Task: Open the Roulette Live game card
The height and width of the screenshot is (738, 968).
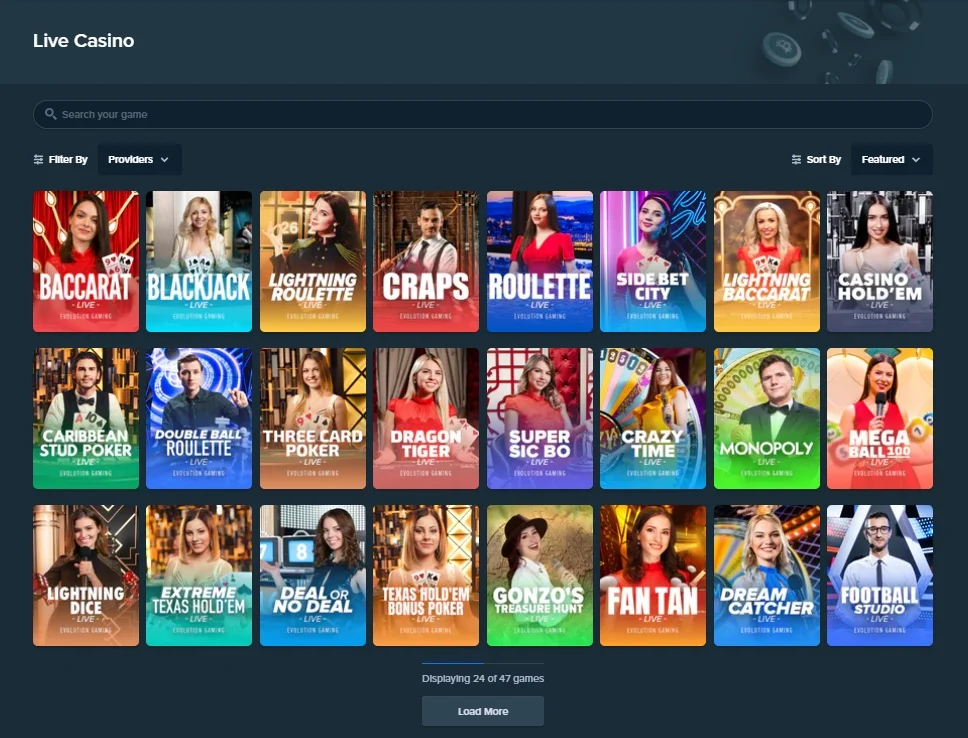Action: pos(540,261)
